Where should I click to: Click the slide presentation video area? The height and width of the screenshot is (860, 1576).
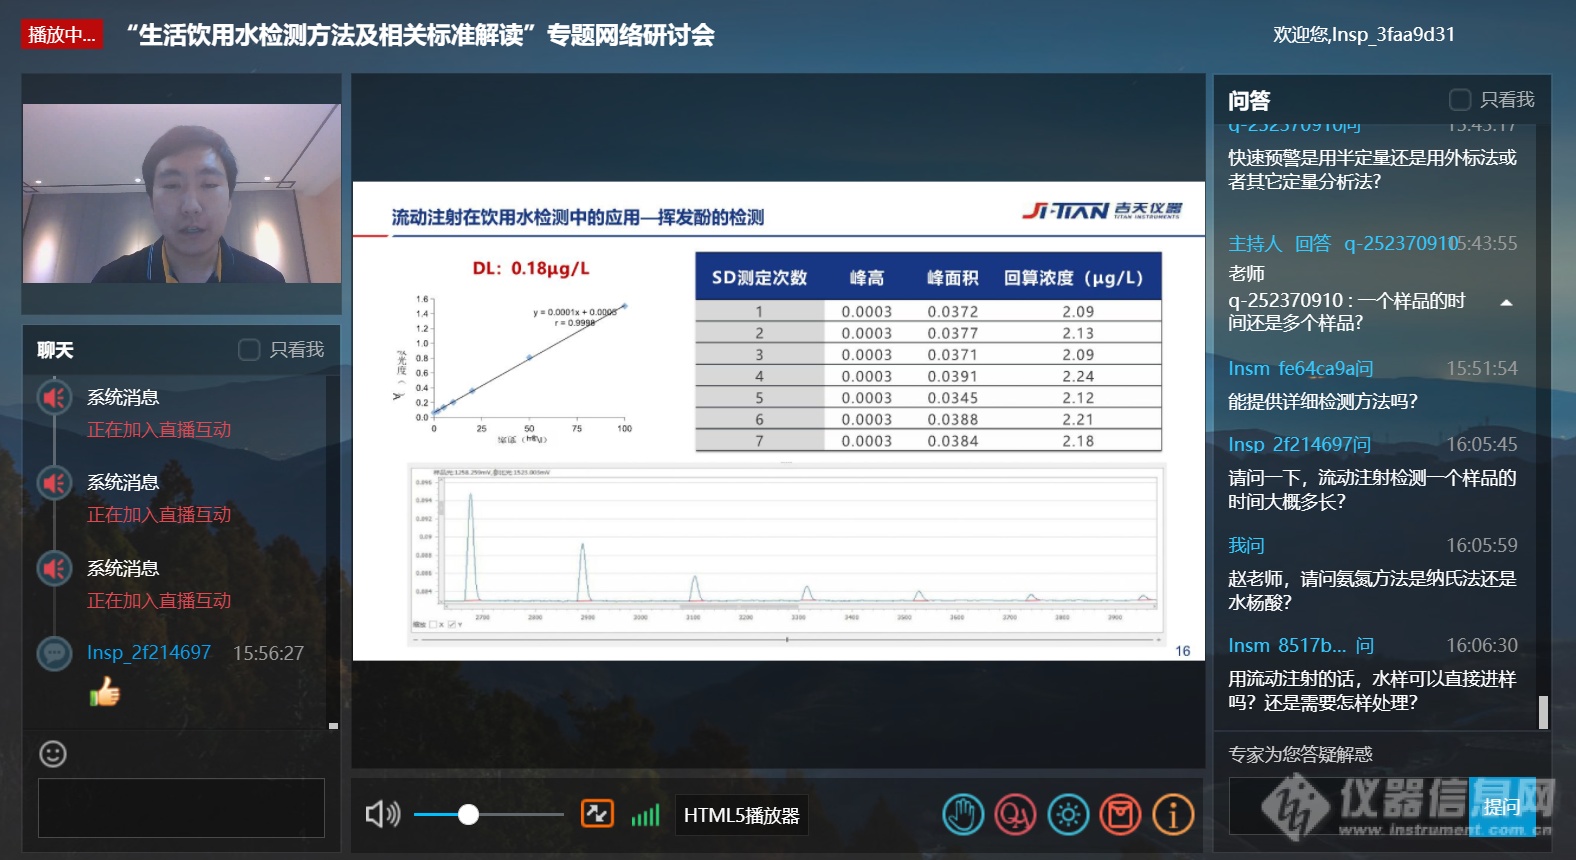coord(778,420)
